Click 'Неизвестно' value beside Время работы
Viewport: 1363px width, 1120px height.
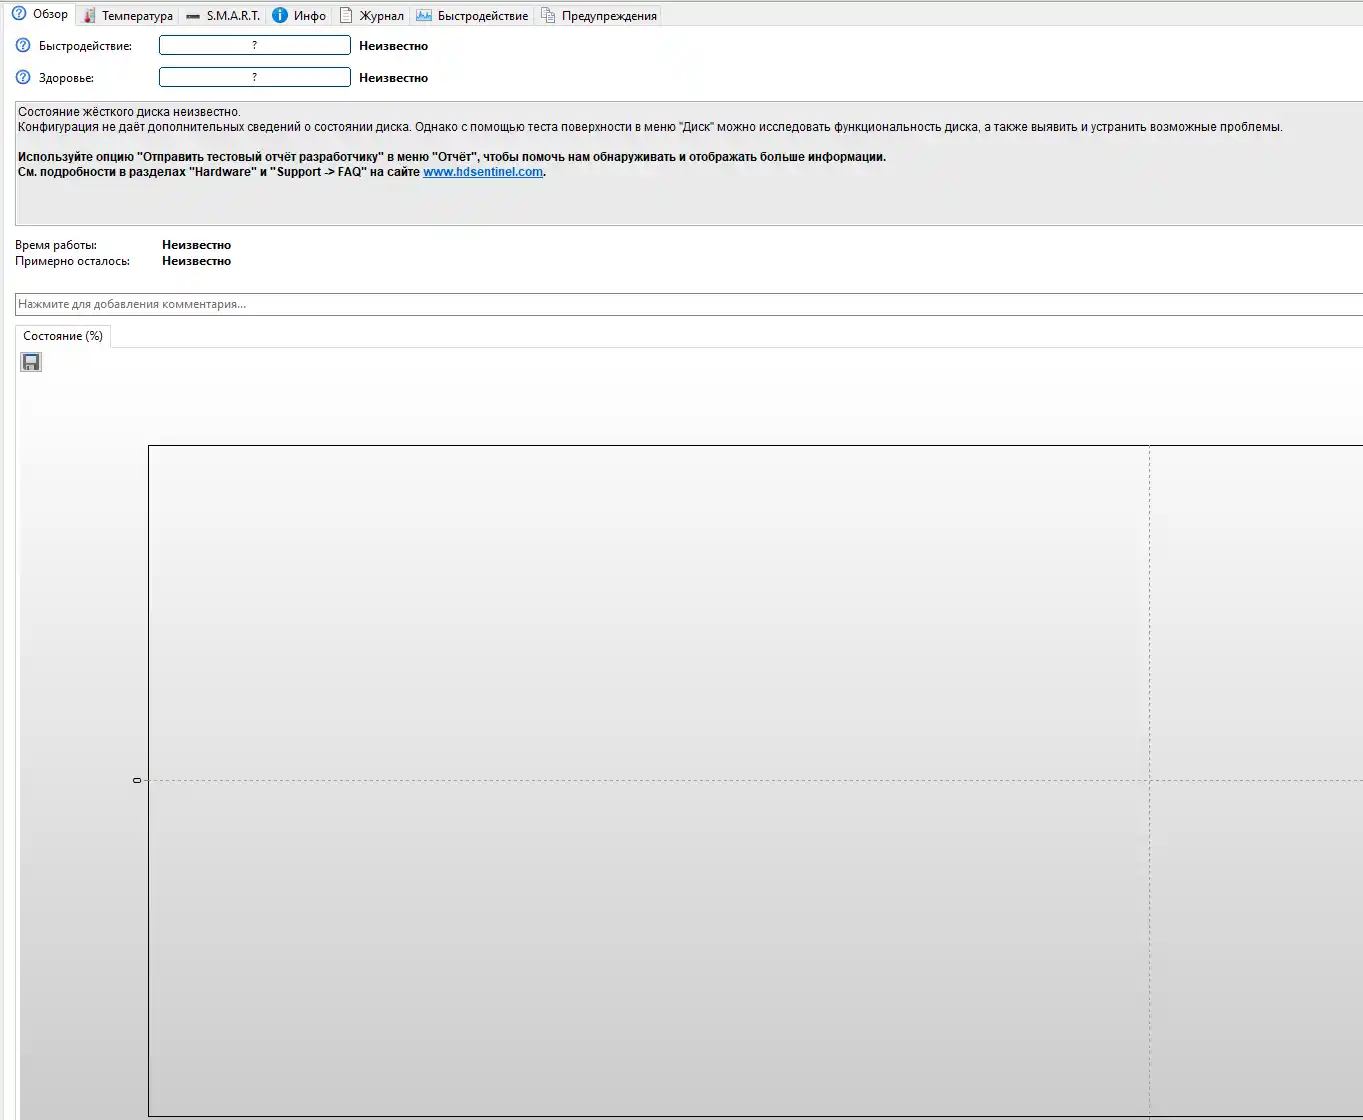(x=196, y=245)
